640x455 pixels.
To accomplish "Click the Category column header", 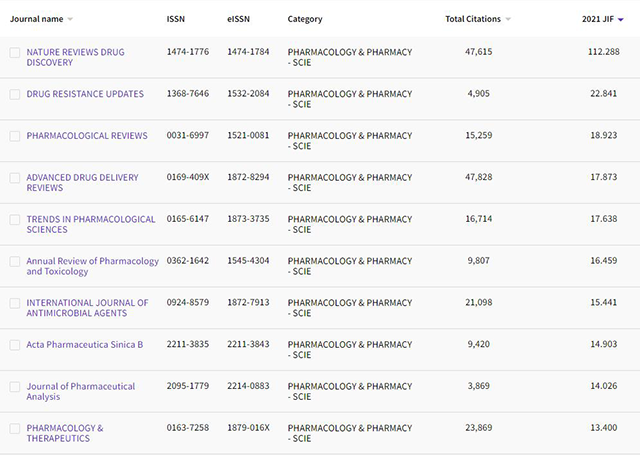I will [x=305, y=20].
